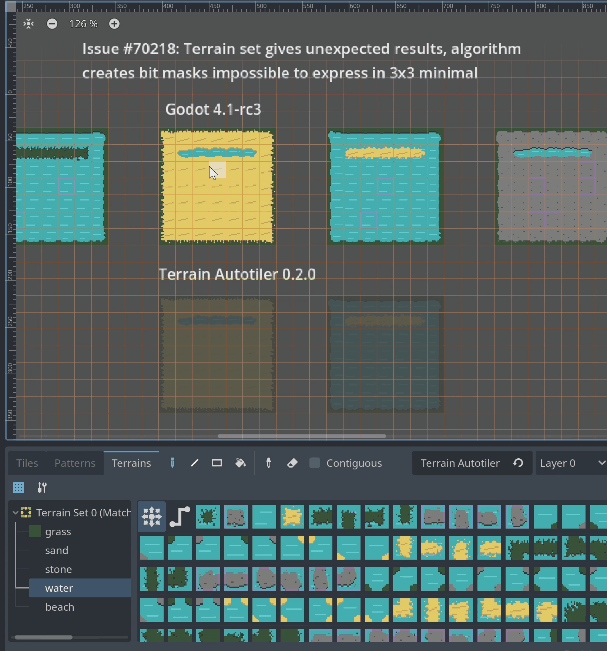Select the stone terrain
The image size is (607, 651).
(x=59, y=569)
